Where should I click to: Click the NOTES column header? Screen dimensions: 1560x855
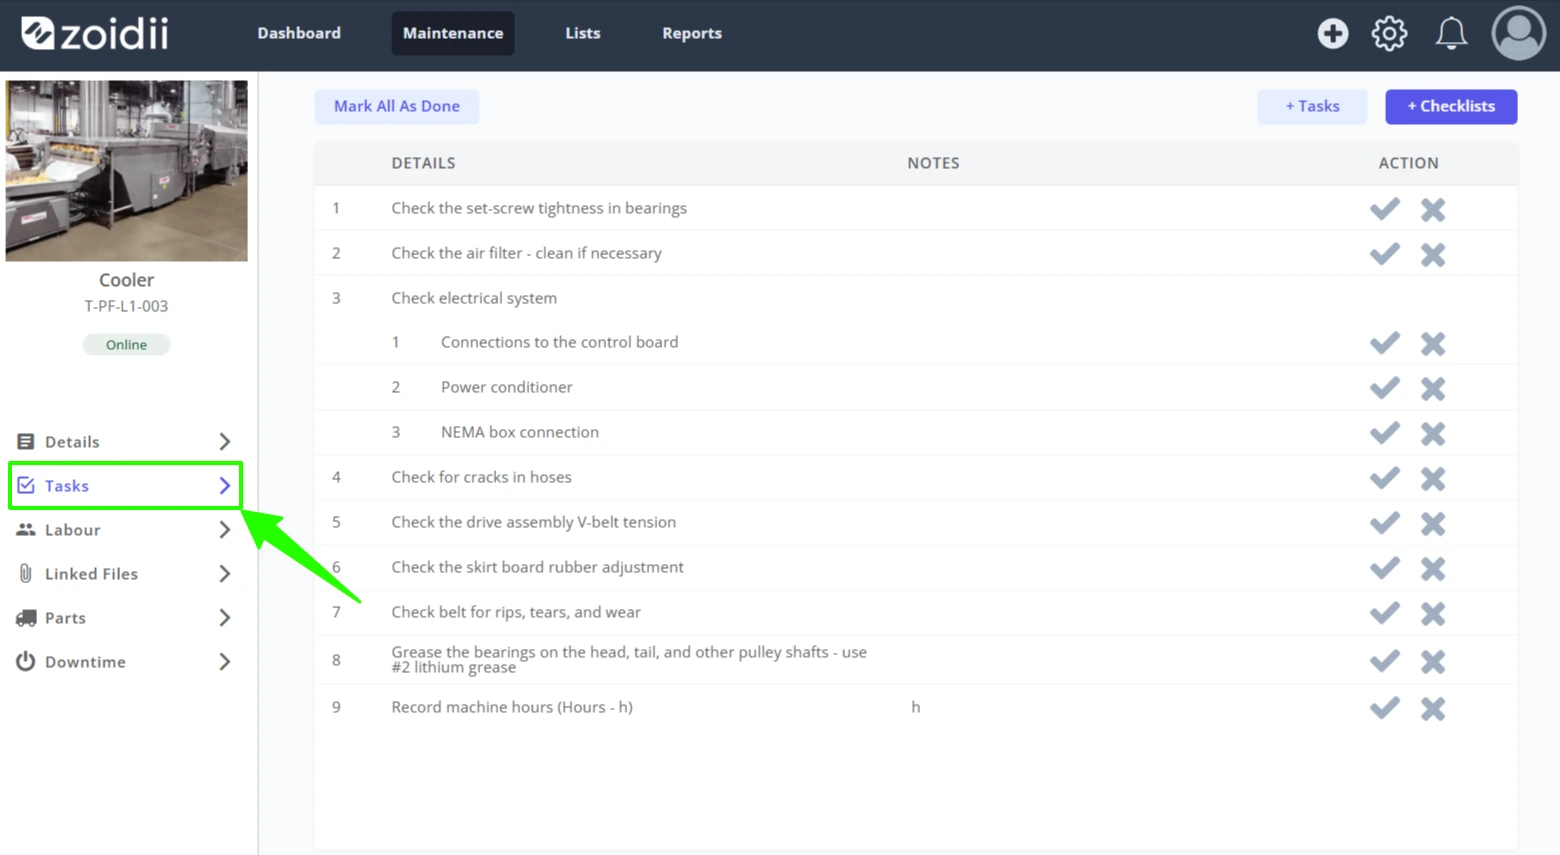click(x=933, y=163)
